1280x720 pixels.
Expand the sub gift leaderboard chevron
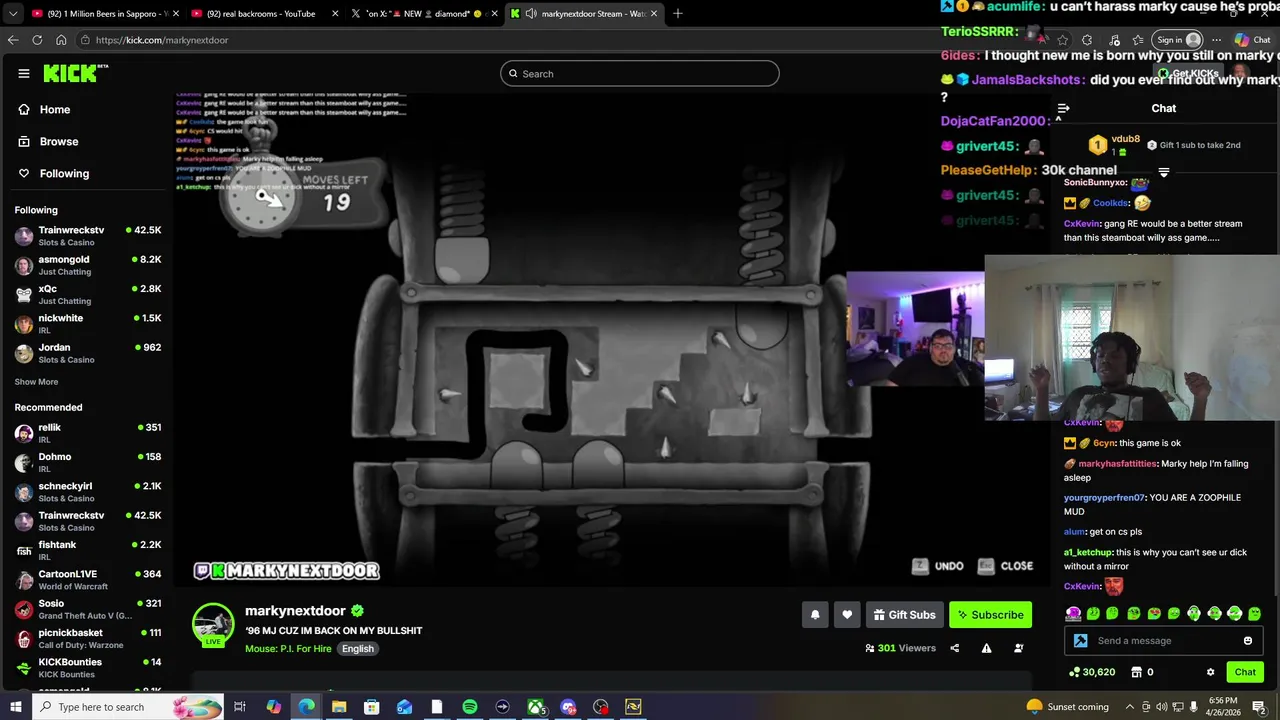coord(1163,173)
